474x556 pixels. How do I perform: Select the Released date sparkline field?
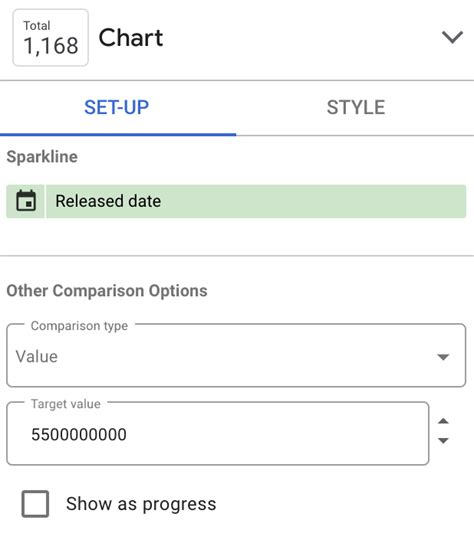(x=236, y=201)
